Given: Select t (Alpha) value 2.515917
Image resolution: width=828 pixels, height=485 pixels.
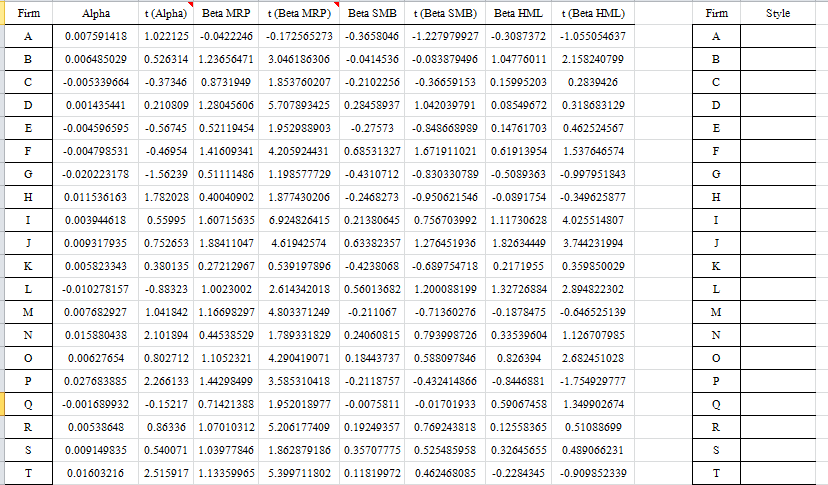Looking at the screenshot, I should pos(166,473).
